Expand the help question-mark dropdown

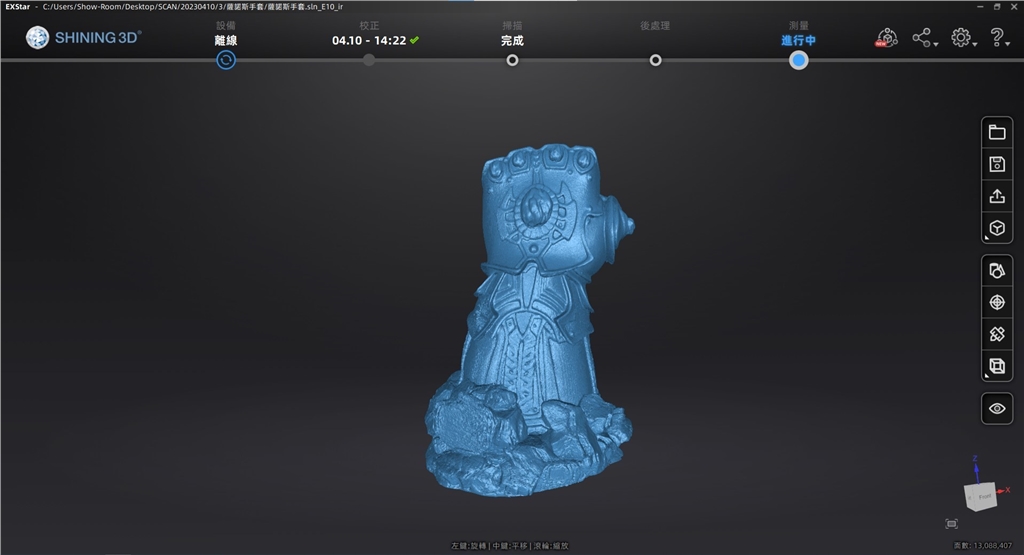tap(998, 39)
